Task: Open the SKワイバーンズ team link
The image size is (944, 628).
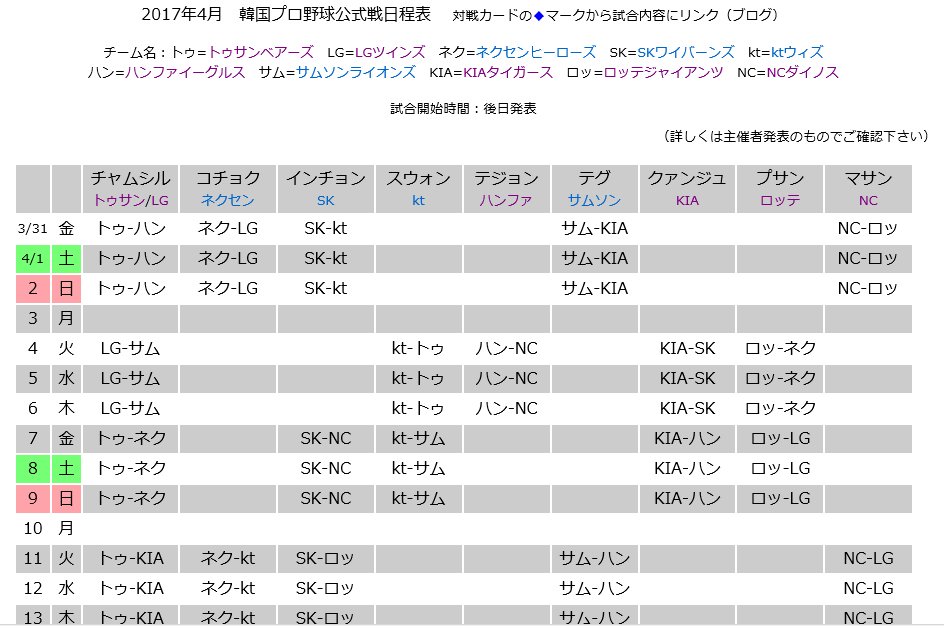Action: click(686, 52)
